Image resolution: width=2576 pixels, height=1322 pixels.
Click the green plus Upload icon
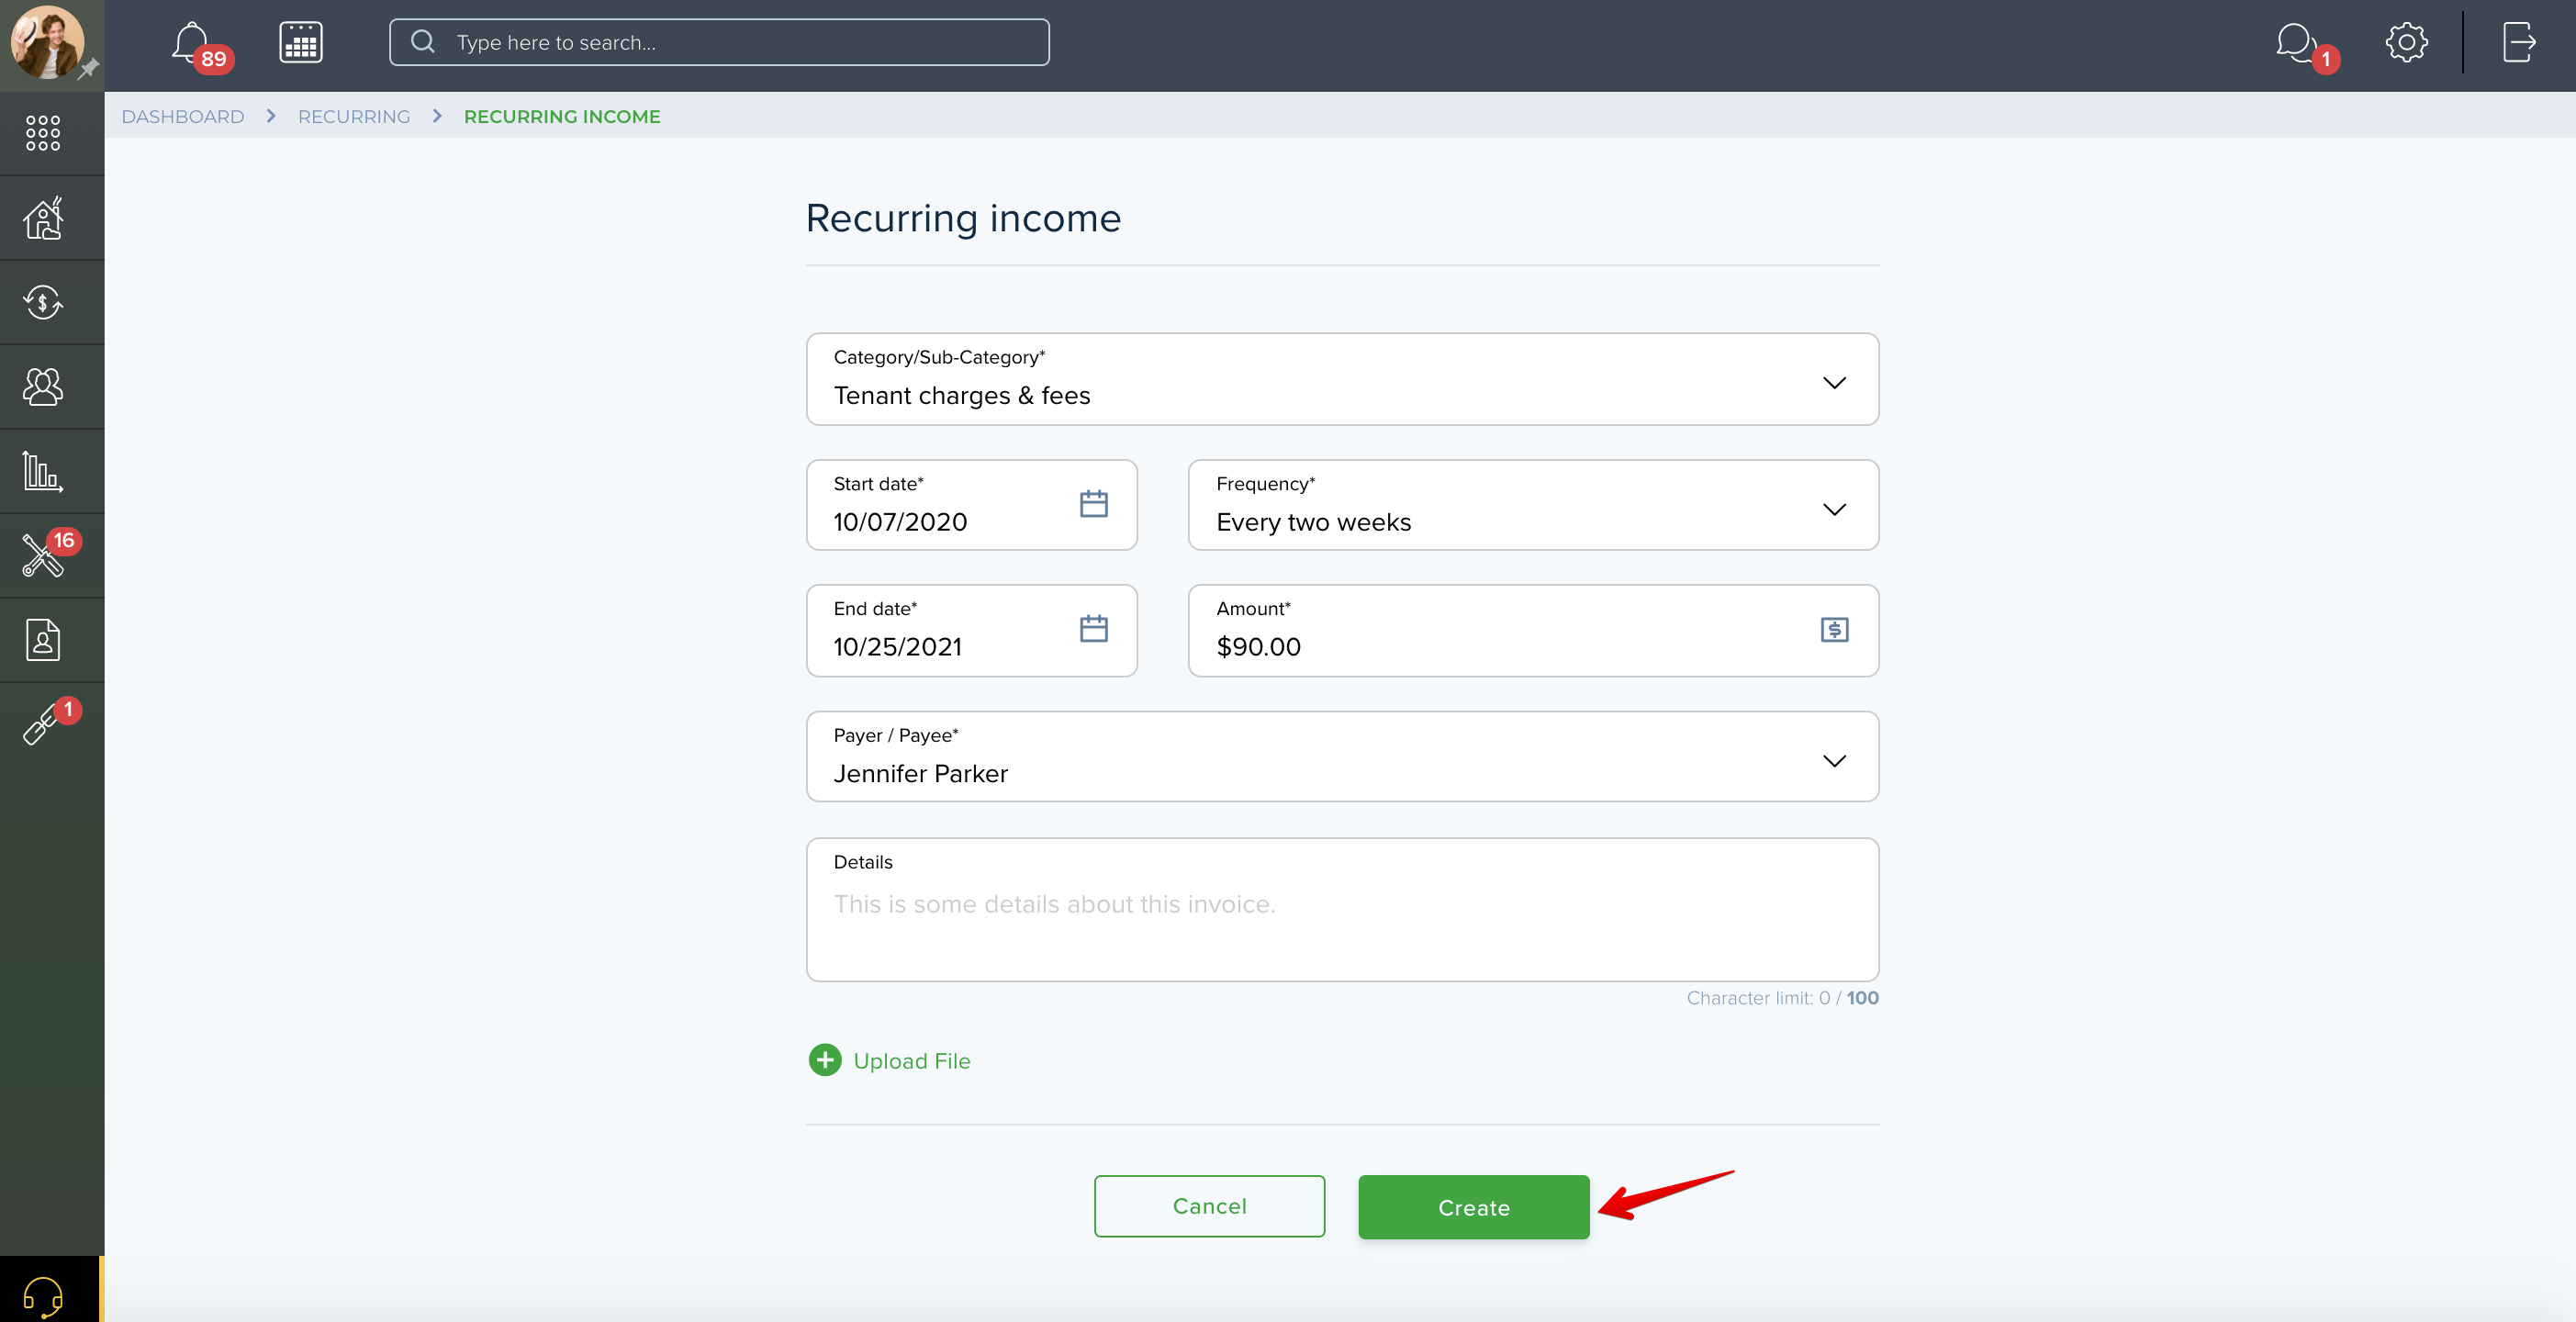825,1060
